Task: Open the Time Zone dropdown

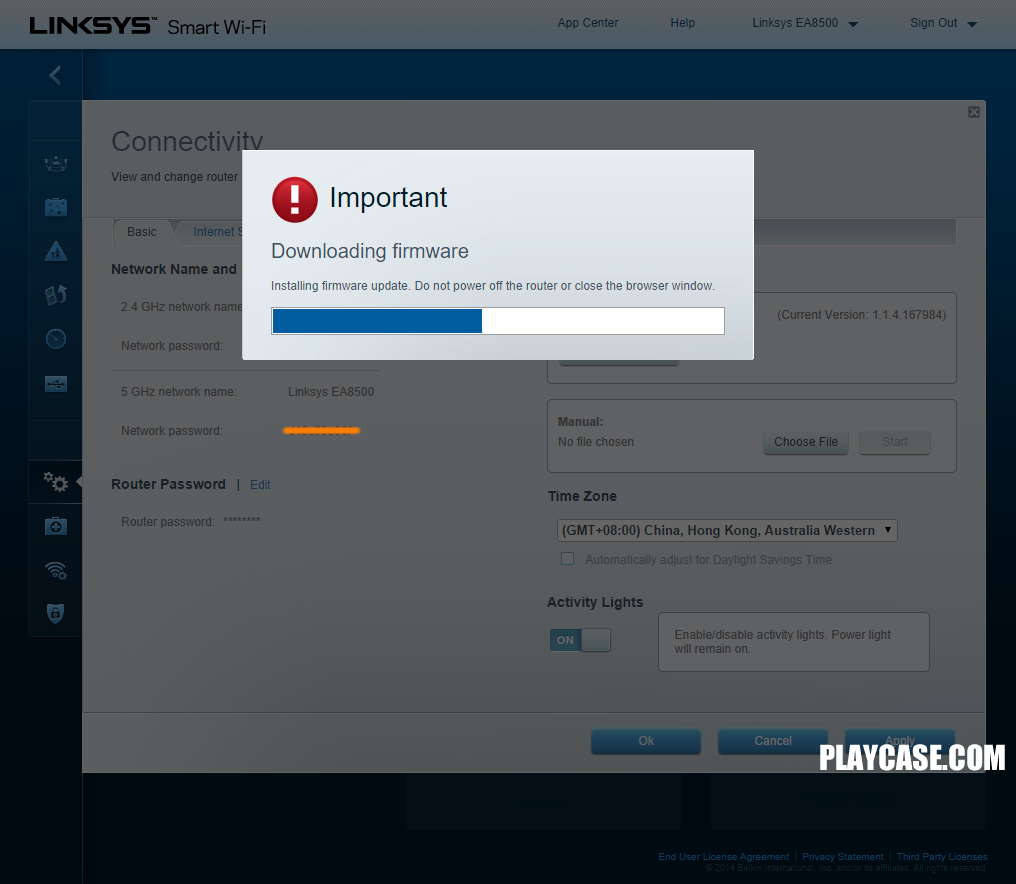Action: coord(727,530)
